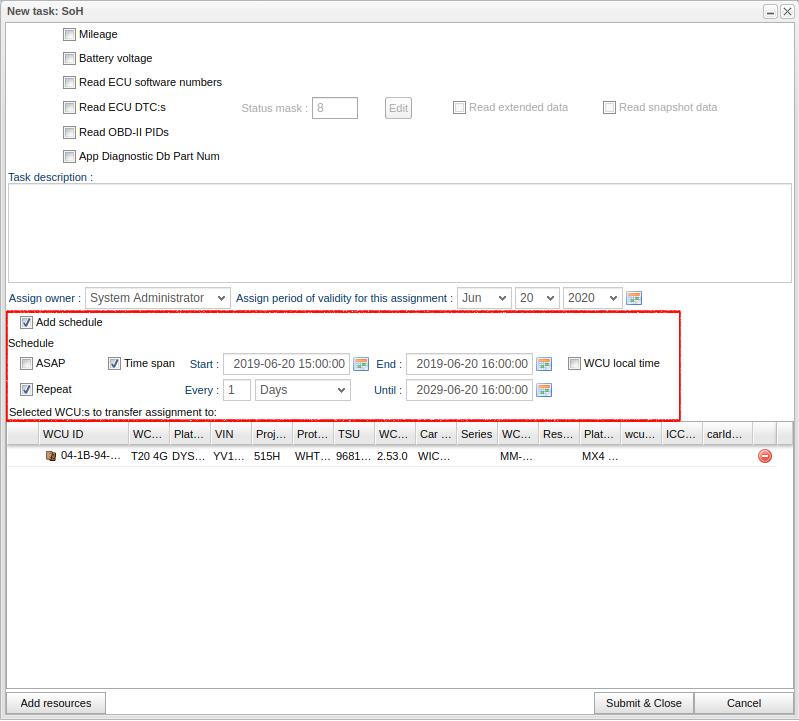Enable the Mileage checkbox

pyautogui.click(x=69, y=34)
